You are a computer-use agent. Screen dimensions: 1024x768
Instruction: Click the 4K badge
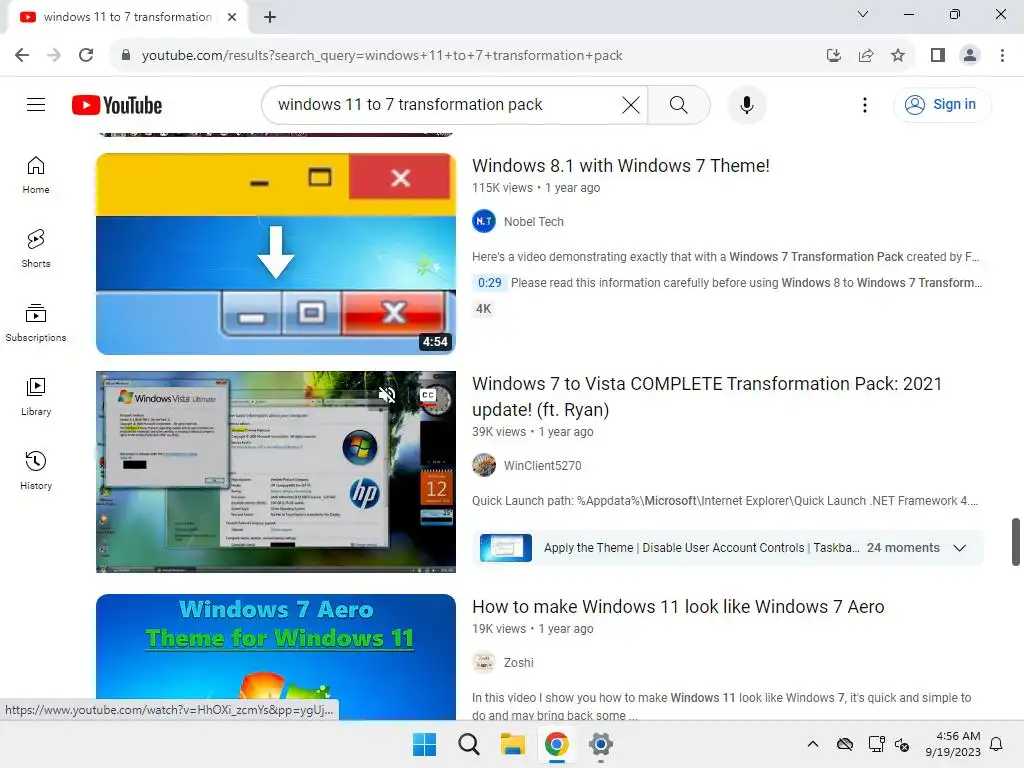[x=483, y=309]
